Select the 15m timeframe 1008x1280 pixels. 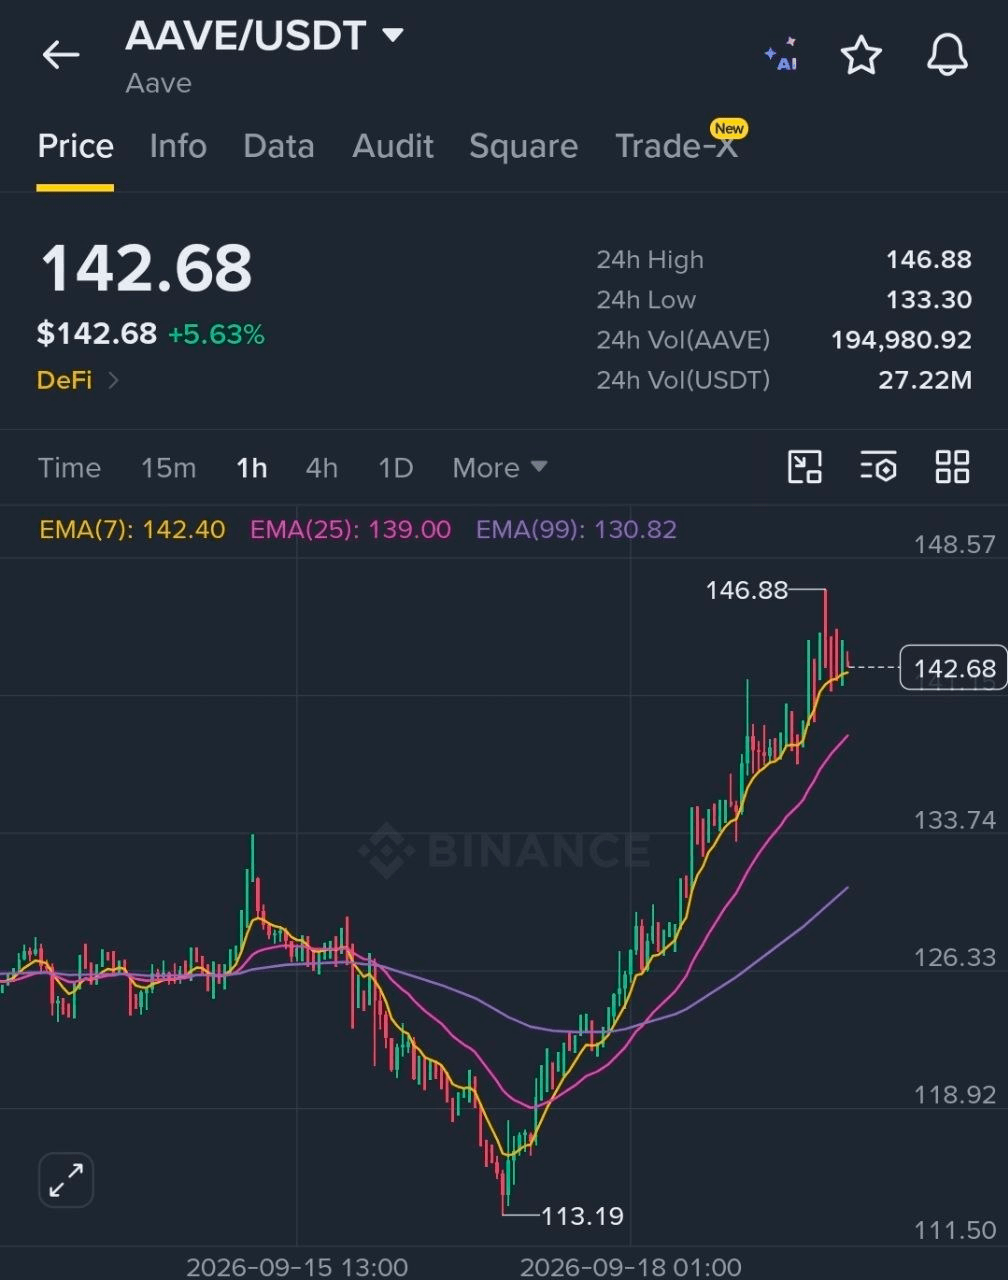tap(168, 468)
